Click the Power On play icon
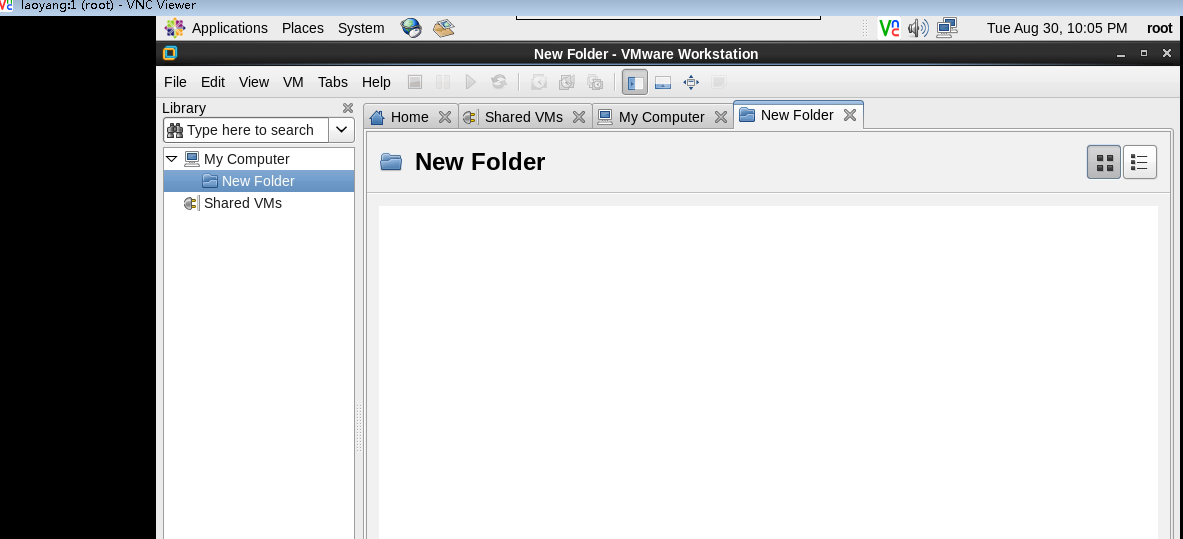This screenshot has height=539, width=1183. (471, 82)
